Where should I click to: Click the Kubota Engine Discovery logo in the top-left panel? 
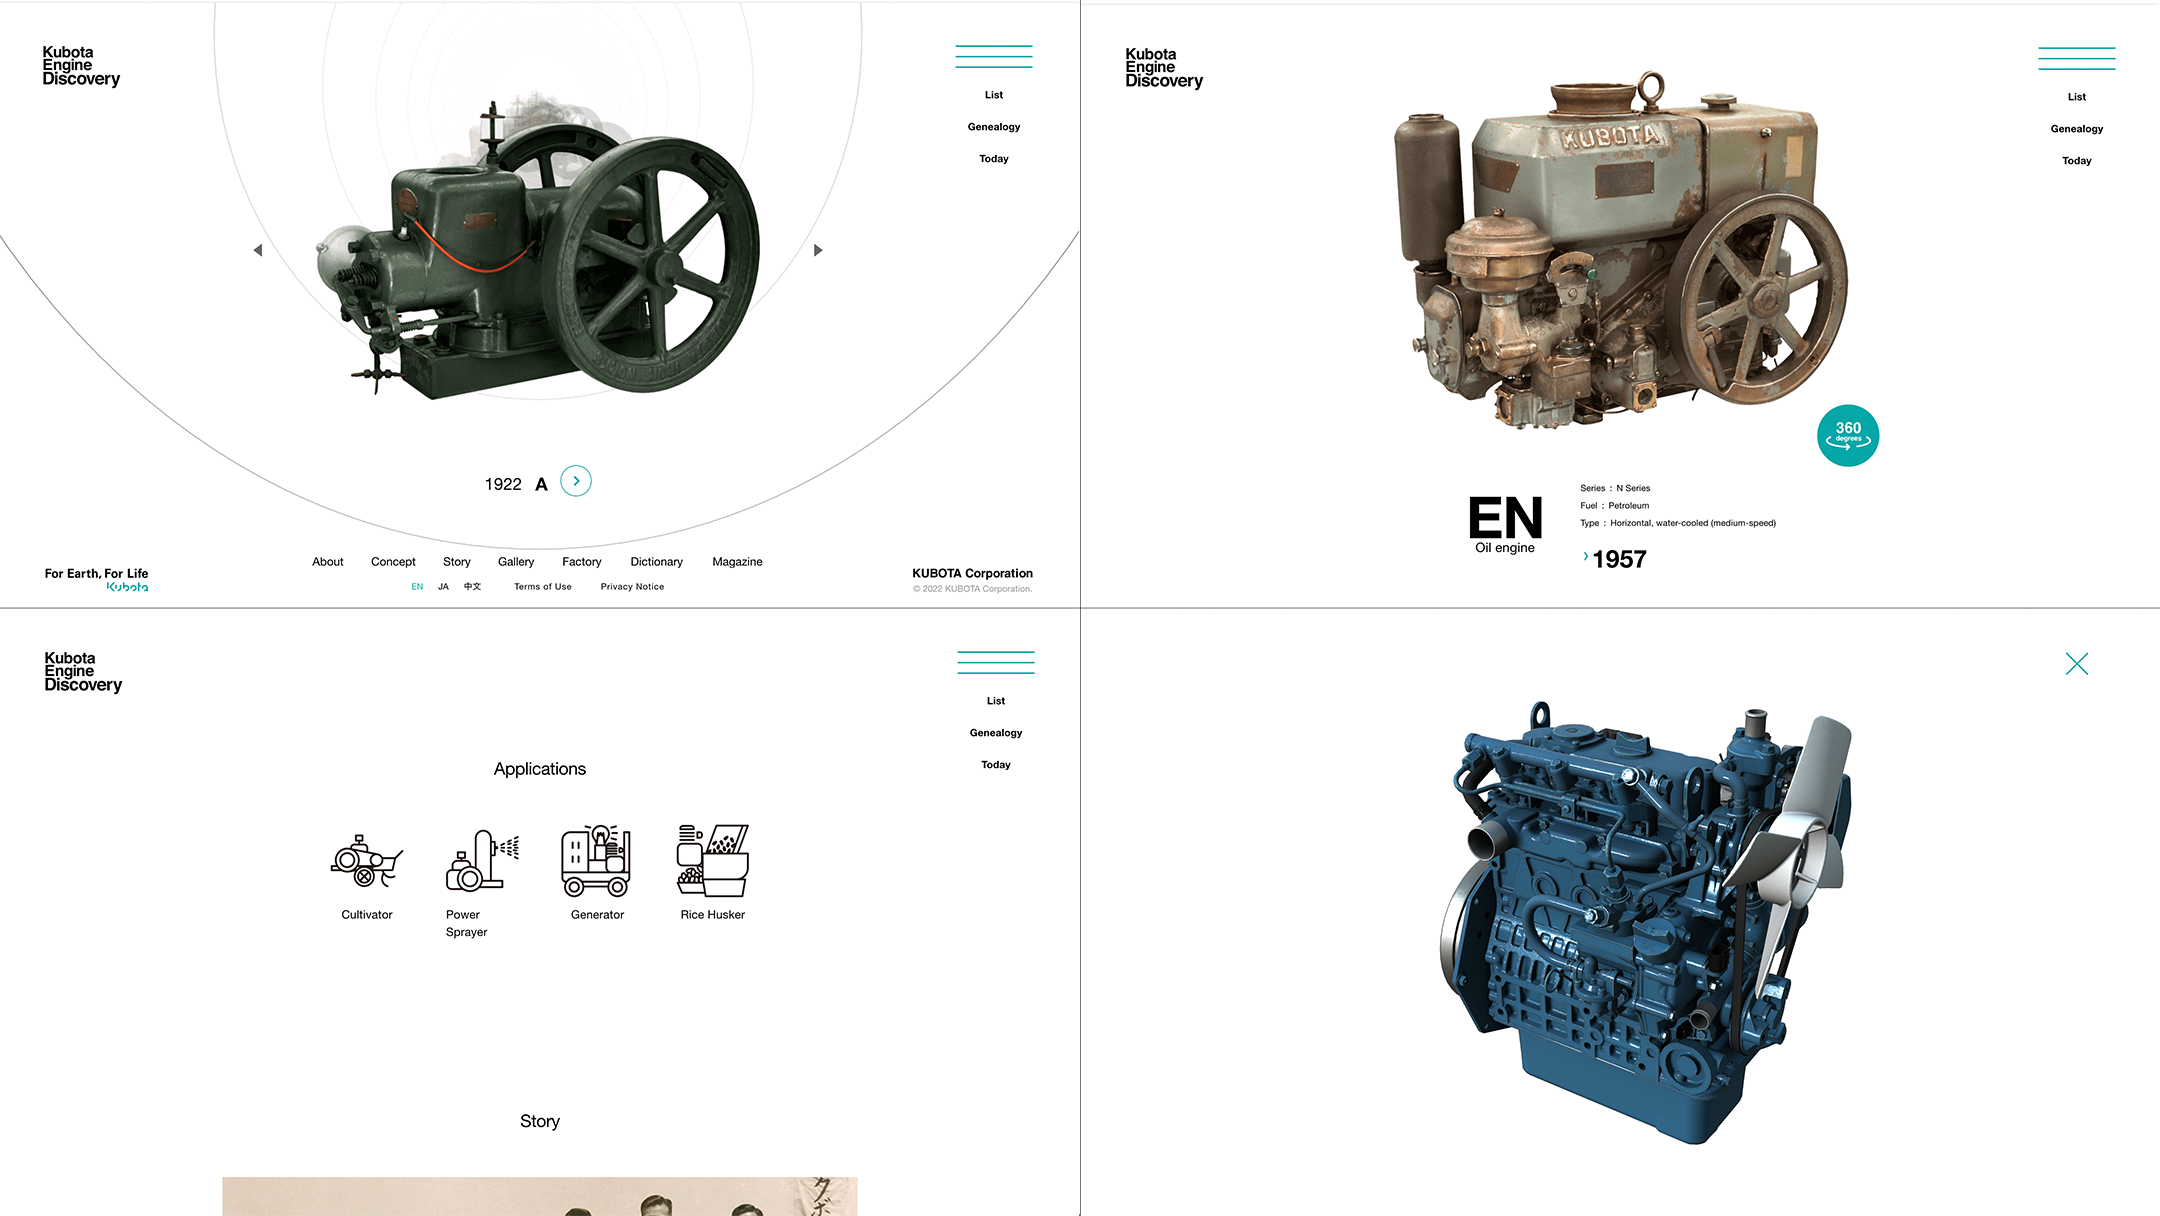81,66
